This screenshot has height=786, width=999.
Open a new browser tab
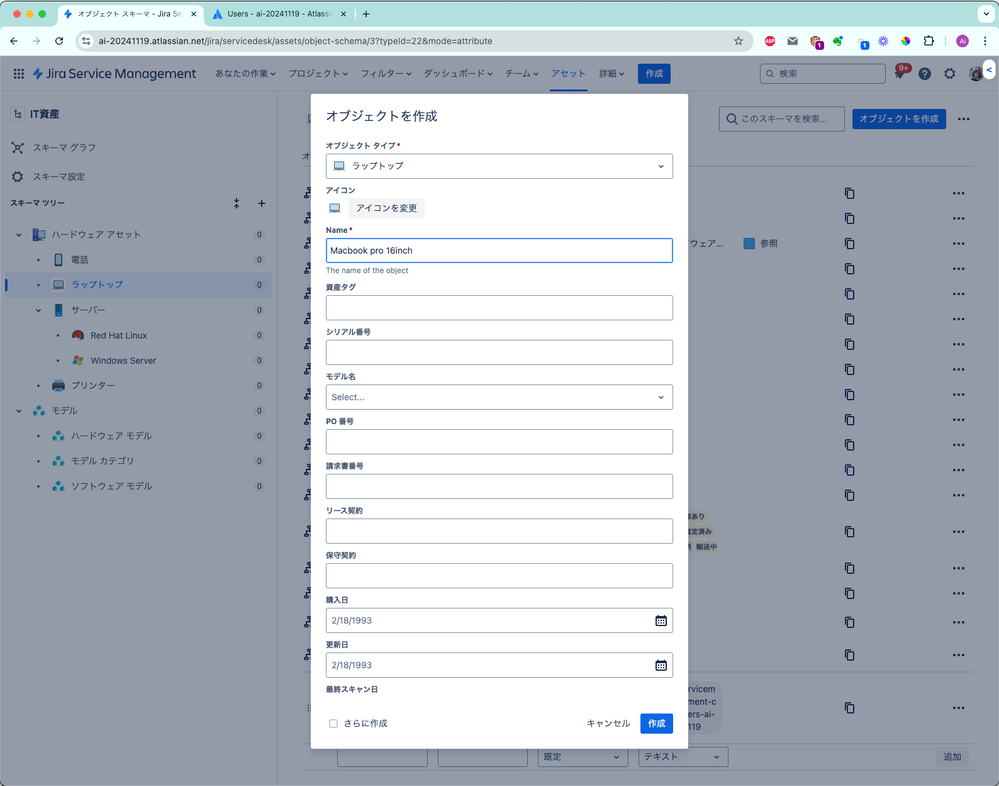(366, 13)
